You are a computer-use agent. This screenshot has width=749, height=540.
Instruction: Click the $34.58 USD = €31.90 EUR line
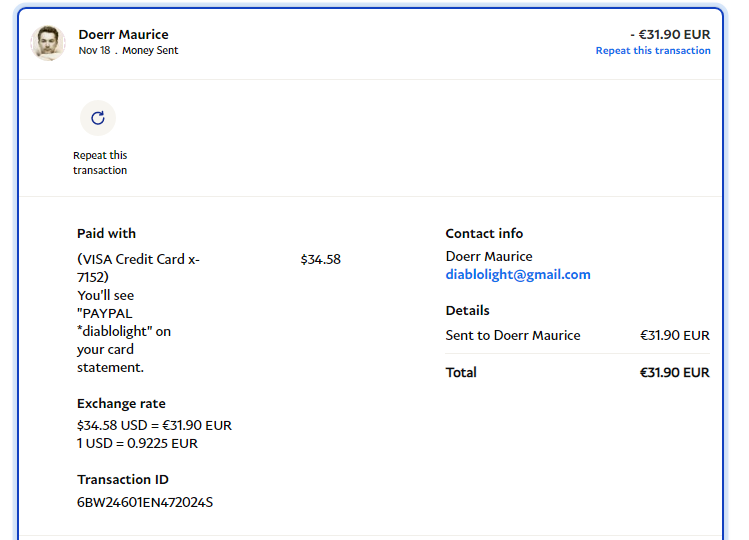[x=154, y=425]
